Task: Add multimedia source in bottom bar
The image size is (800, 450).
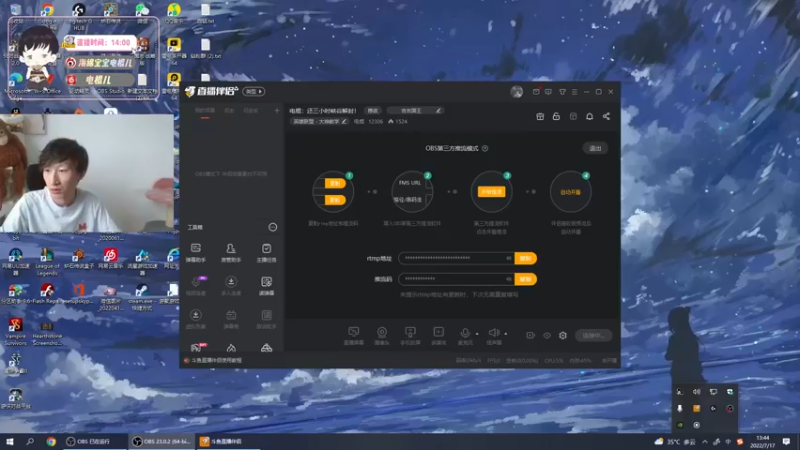Action: pyautogui.click(x=438, y=336)
